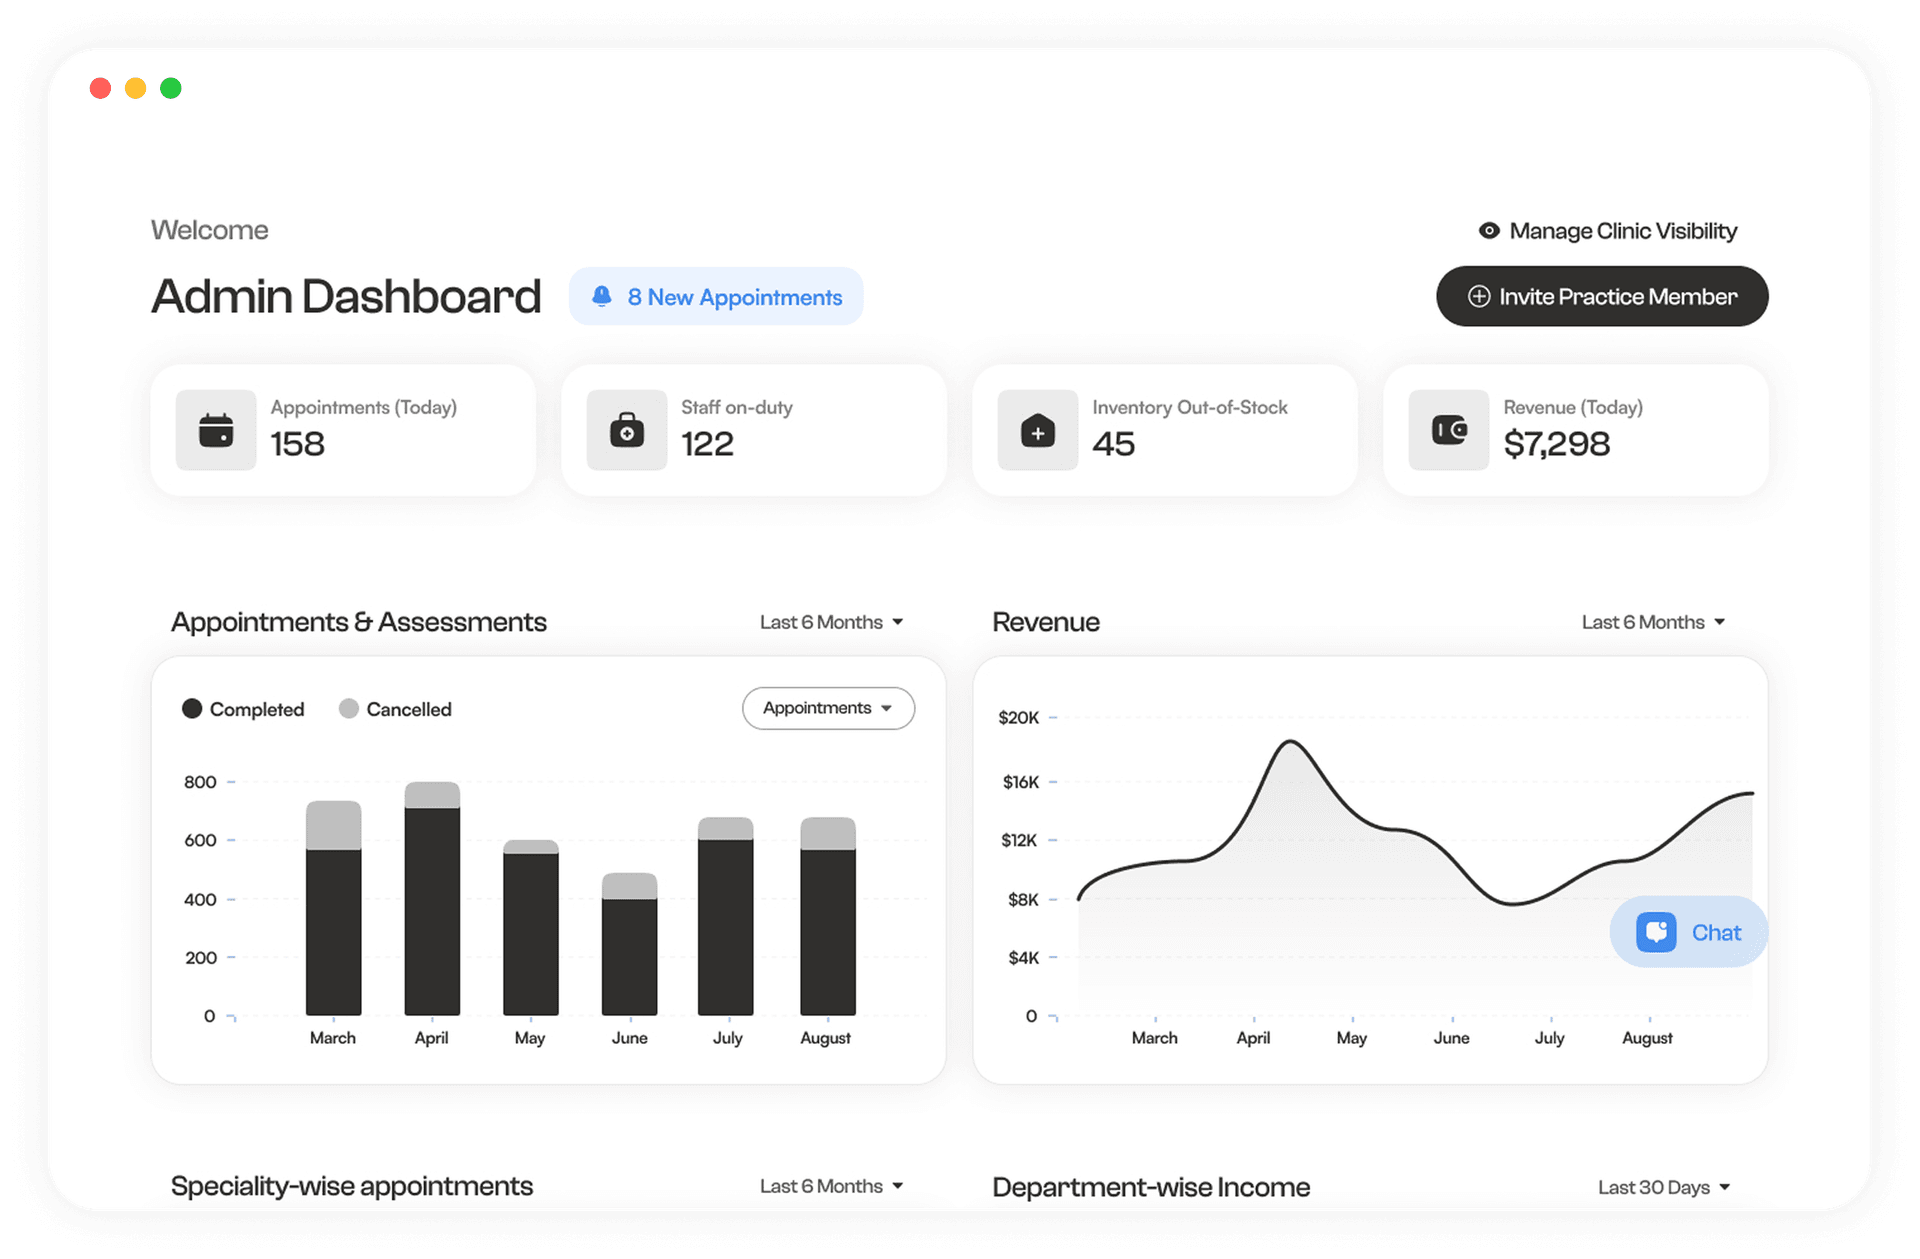
Task: Expand the Appointments chart type dropdown
Action: pyautogui.click(x=828, y=708)
